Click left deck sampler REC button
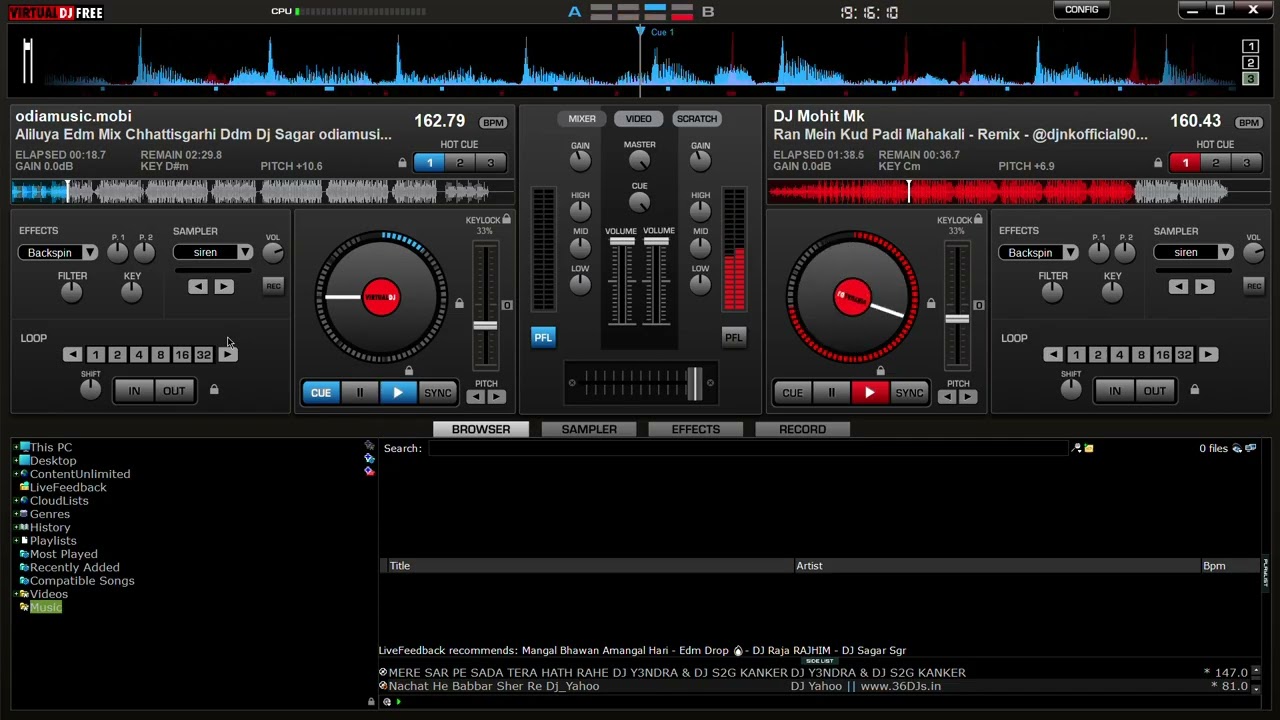 point(273,287)
